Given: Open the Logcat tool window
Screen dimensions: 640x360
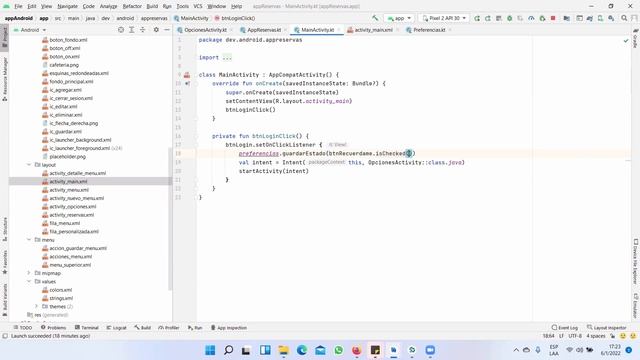Looking at the screenshot, I should pyautogui.click(x=117, y=328).
